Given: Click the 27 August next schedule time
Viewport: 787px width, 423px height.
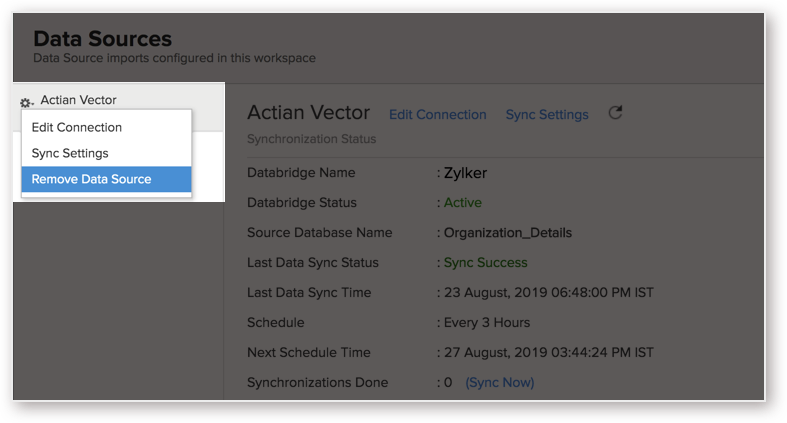Looking at the screenshot, I should (x=549, y=352).
